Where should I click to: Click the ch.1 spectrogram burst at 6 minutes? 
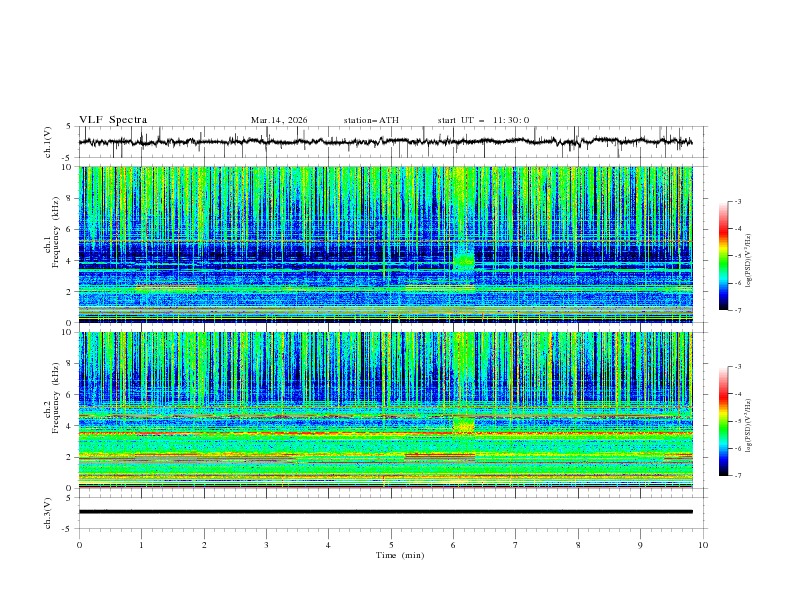point(464,263)
